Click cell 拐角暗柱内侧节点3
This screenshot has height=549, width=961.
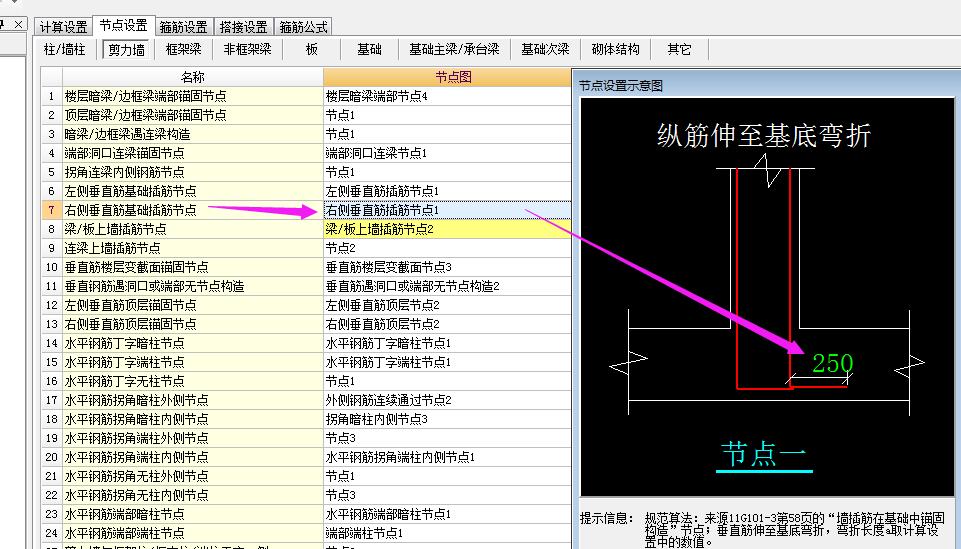click(x=447, y=419)
